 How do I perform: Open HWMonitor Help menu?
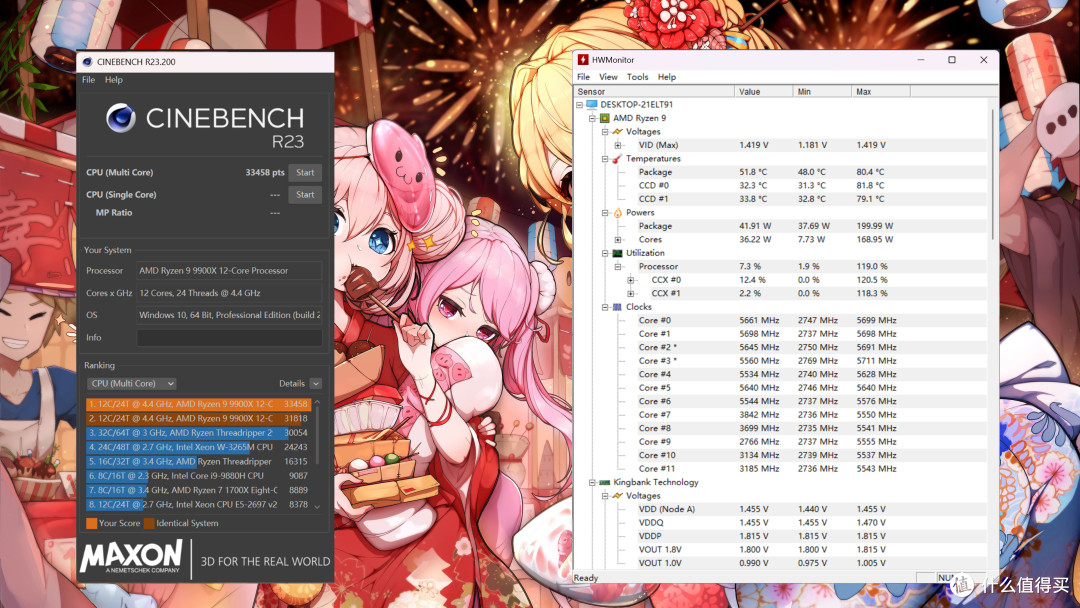[667, 77]
